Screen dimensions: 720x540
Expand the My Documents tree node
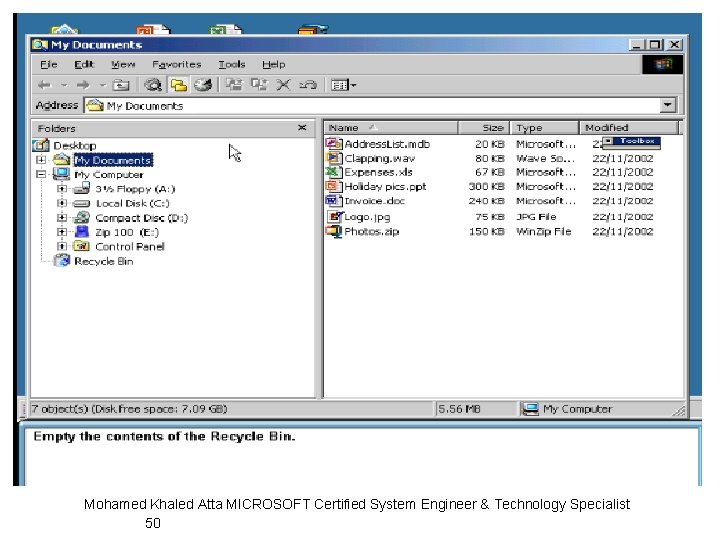click(x=41, y=160)
